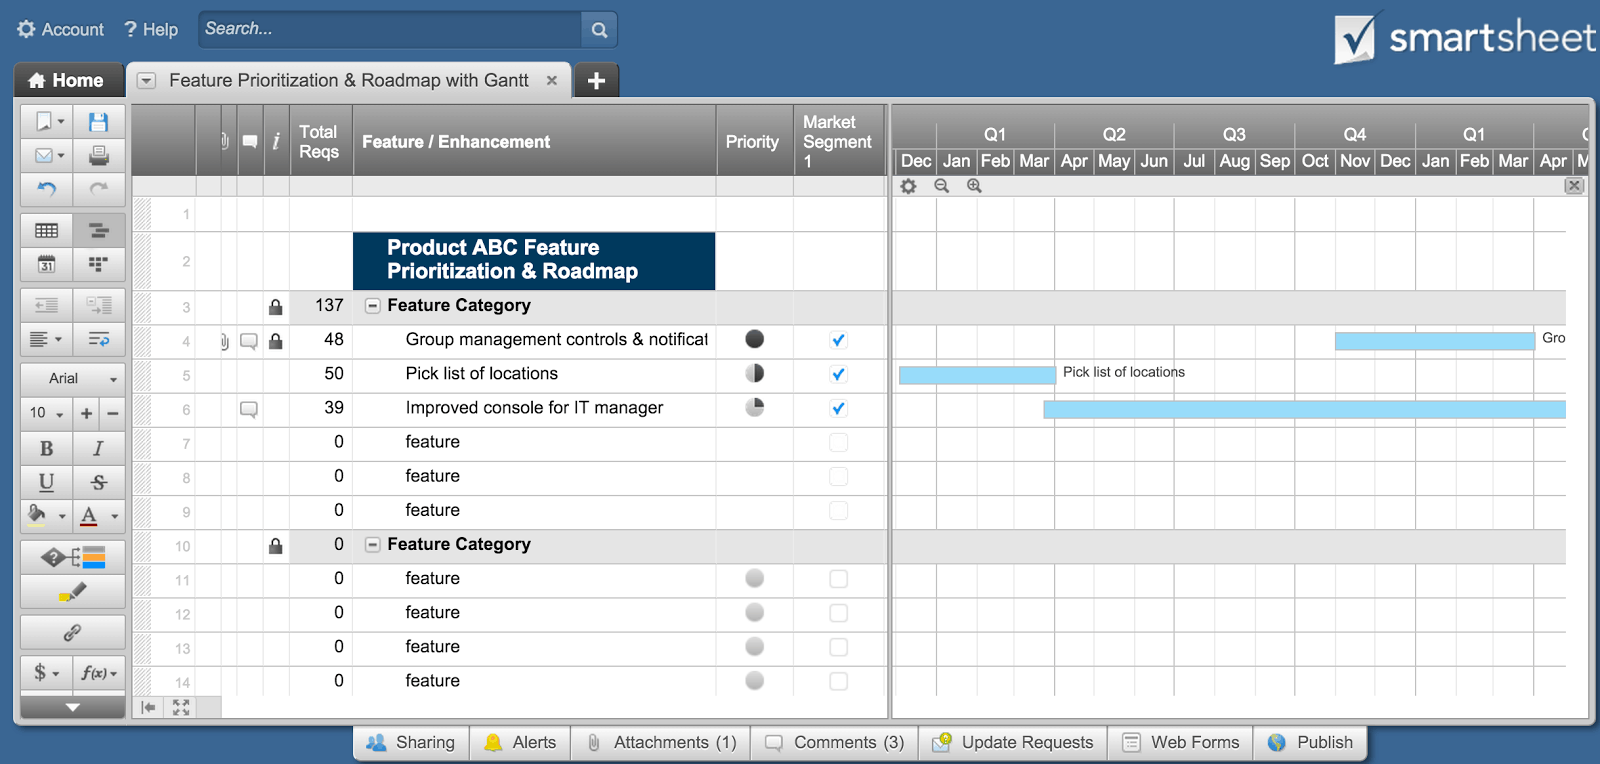Viewport: 1600px width, 764px height.
Task: Zoom in on the Gantt timeline
Action: (x=974, y=186)
